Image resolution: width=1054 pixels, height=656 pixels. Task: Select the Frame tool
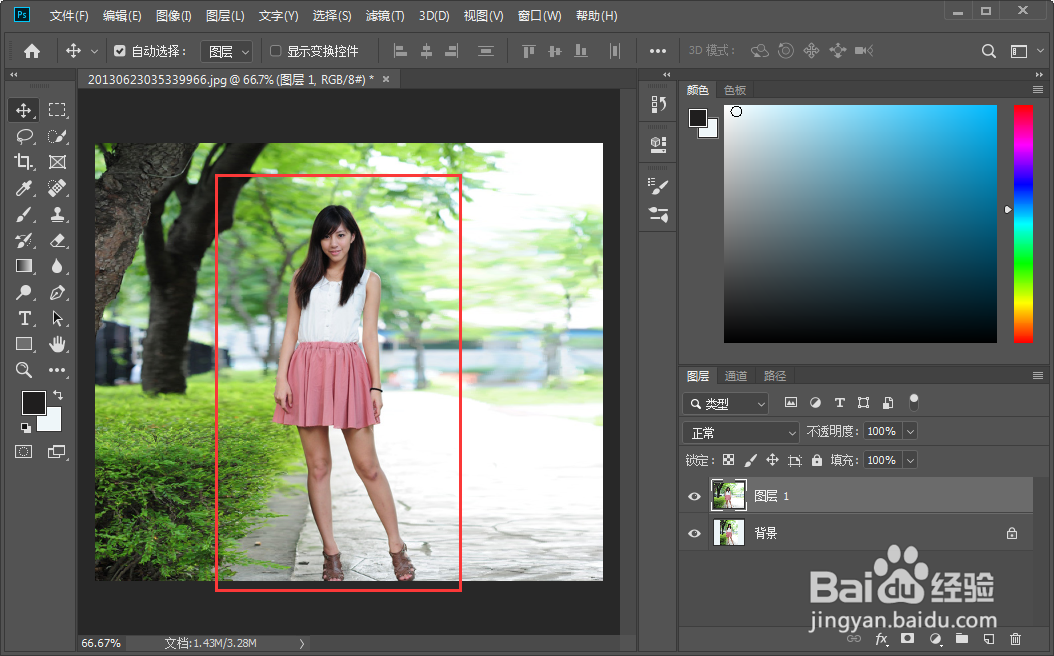pos(57,162)
